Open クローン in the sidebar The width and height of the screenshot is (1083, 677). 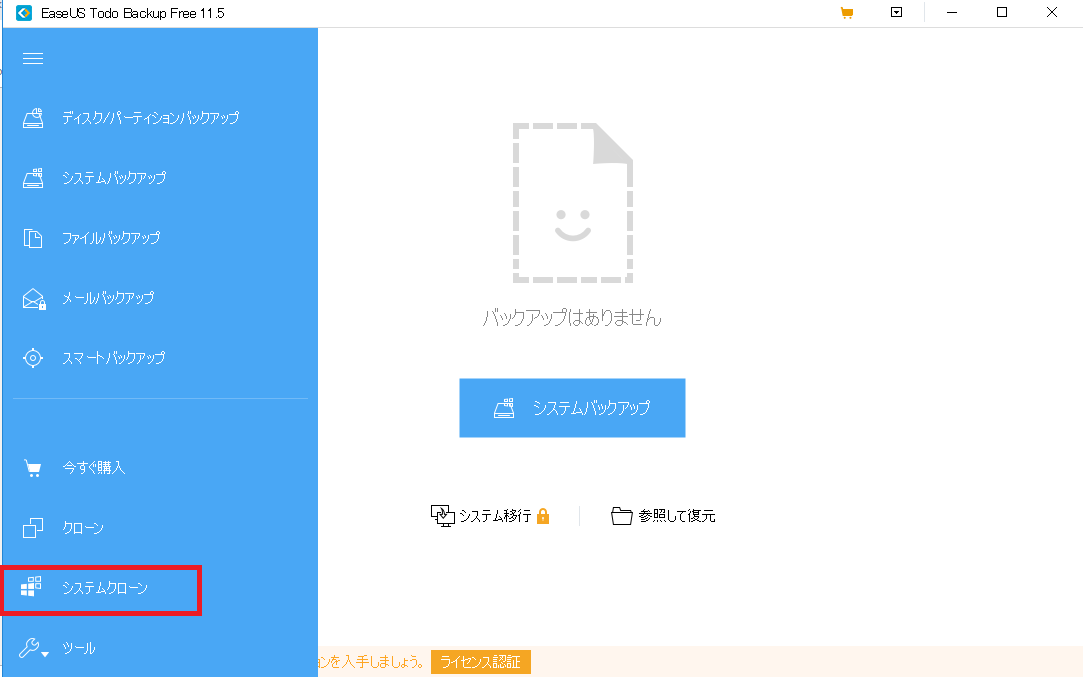coord(83,528)
